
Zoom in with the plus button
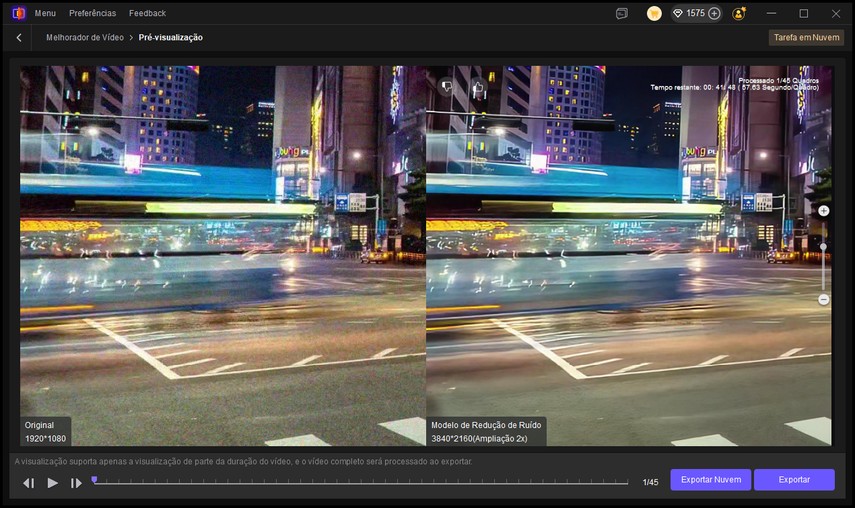click(823, 211)
